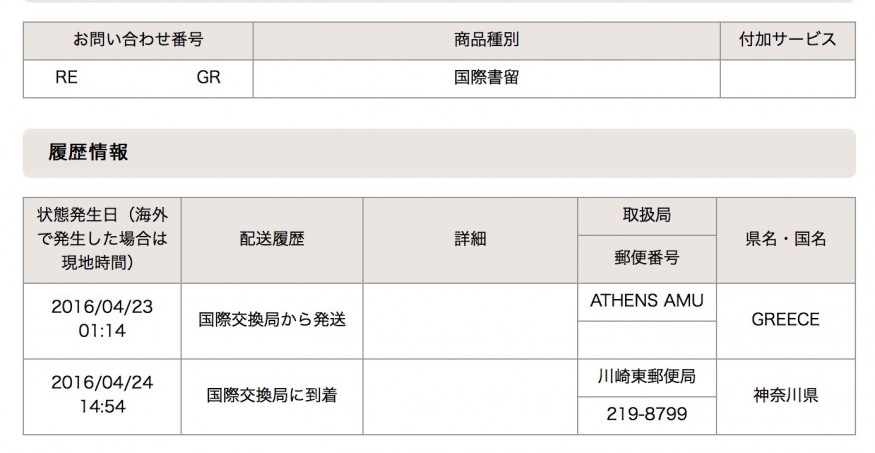Click the 国際交換局から発送 status entry

click(x=271, y=320)
